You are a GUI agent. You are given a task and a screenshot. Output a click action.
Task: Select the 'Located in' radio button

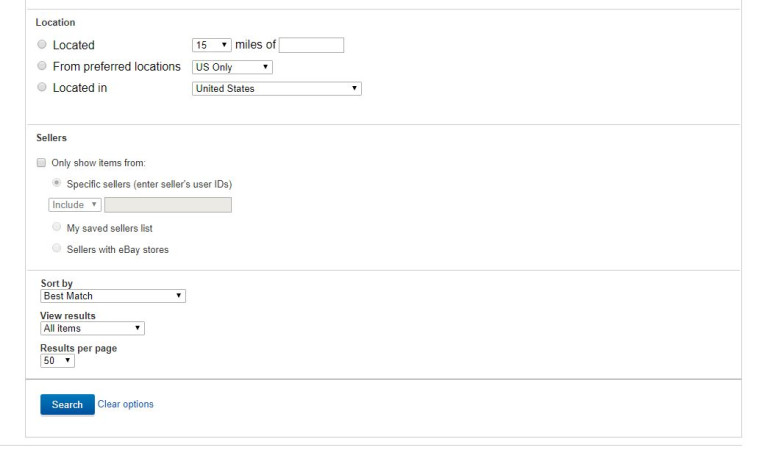click(x=41, y=88)
